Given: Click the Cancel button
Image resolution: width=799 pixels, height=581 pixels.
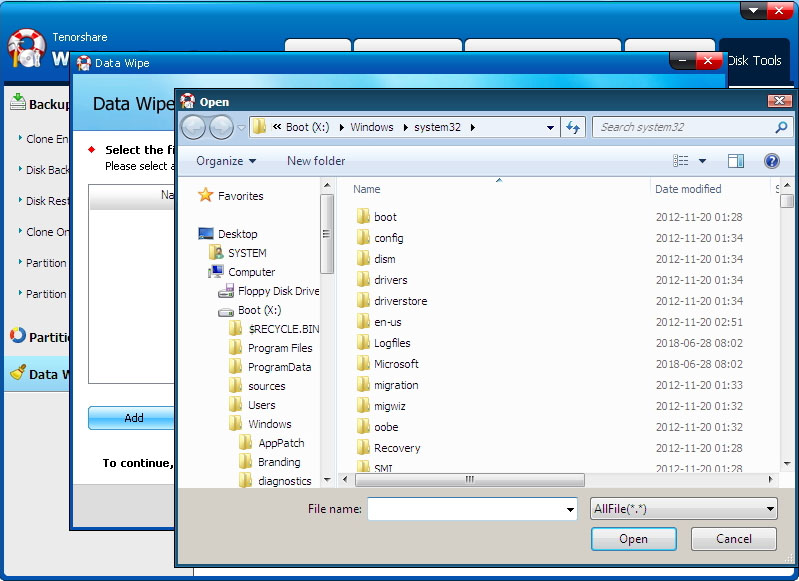Looking at the screenshot, I should (733, 539).
